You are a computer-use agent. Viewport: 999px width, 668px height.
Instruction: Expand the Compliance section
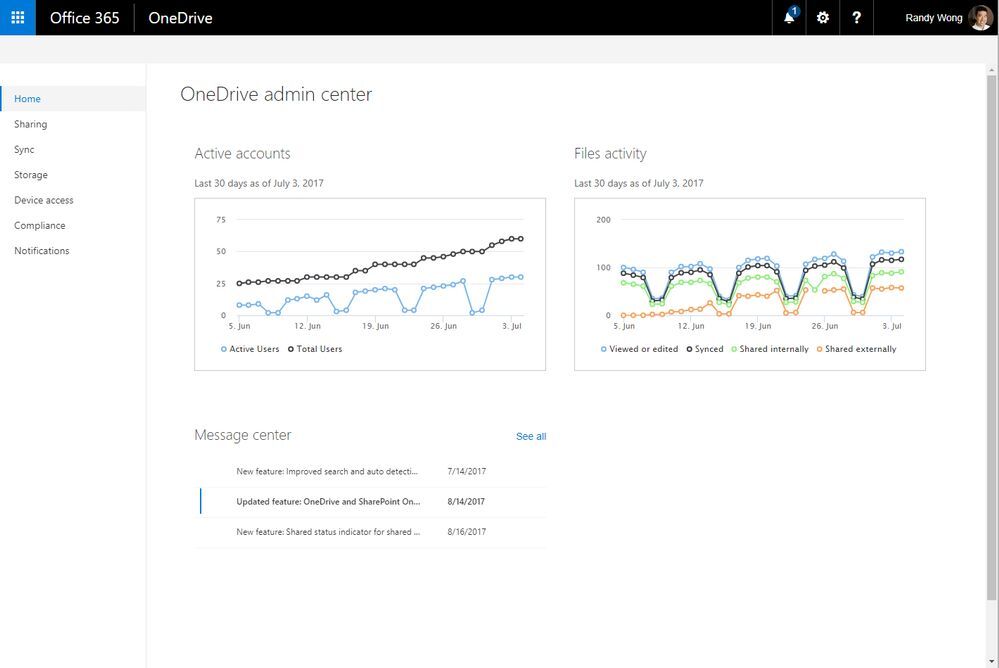(40, 224)
